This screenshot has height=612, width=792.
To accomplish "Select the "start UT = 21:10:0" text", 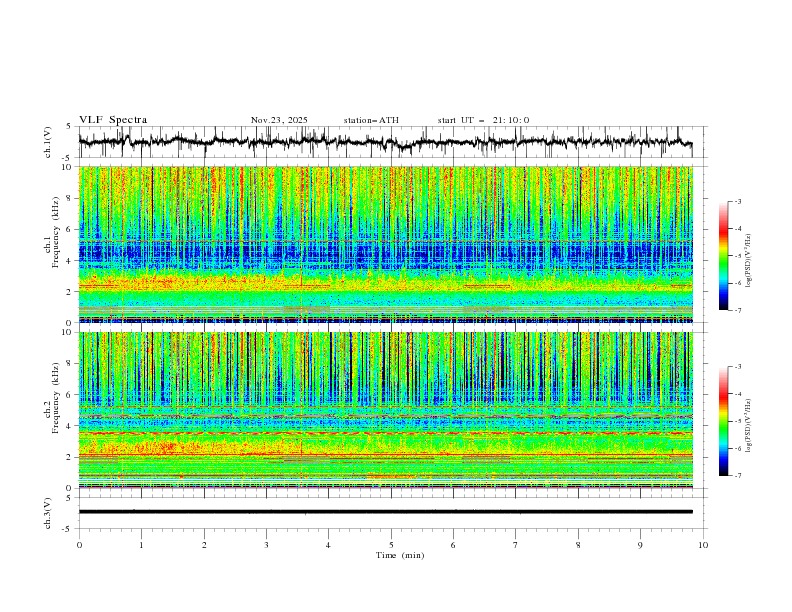I will (x=483, y=120).
